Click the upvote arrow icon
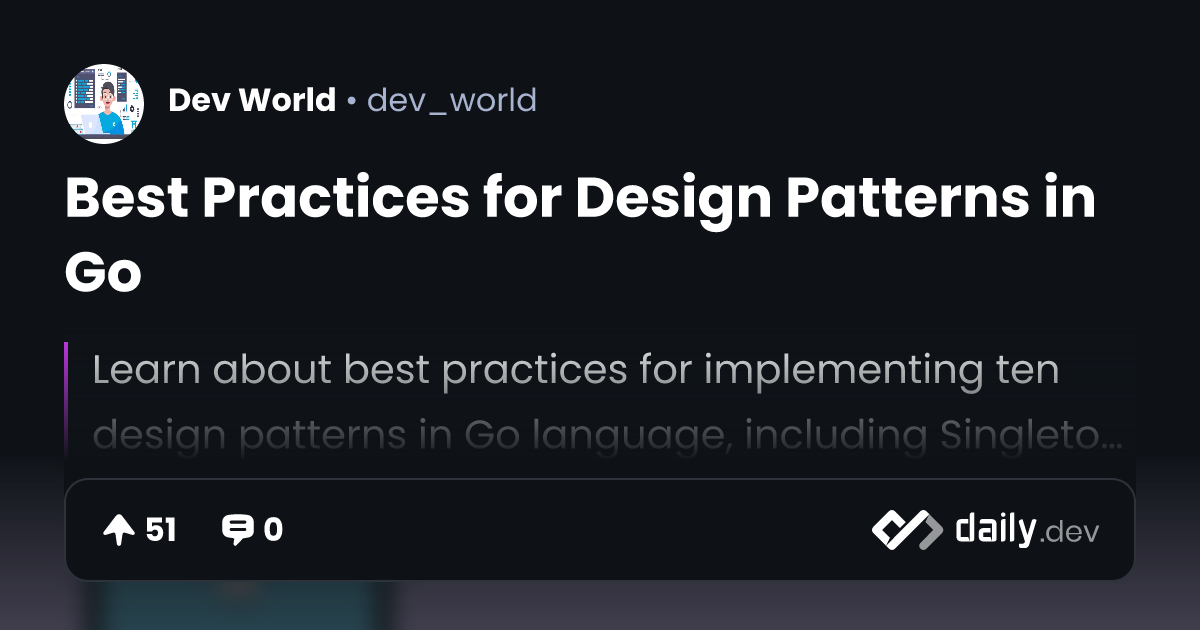 (119, 530)
